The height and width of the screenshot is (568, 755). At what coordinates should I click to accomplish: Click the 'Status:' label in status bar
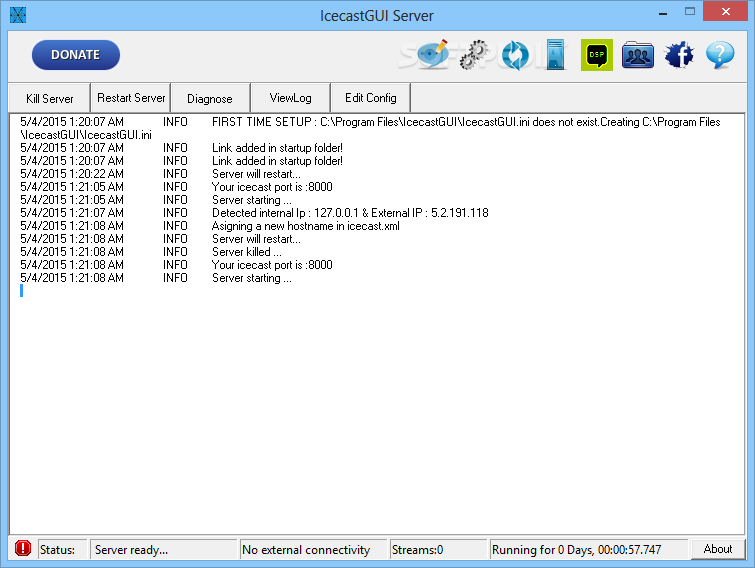pyautogui.click(x=57, y=550)
